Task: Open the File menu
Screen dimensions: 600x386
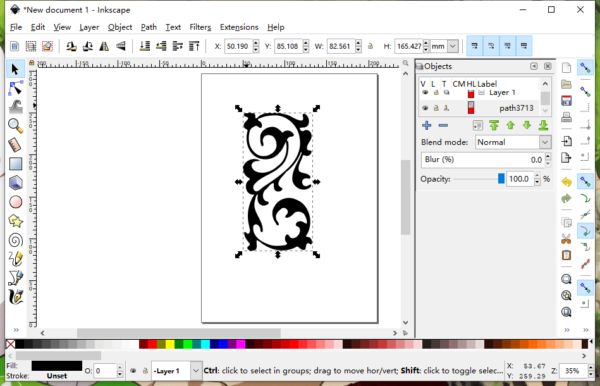Action: pos(16,27)
